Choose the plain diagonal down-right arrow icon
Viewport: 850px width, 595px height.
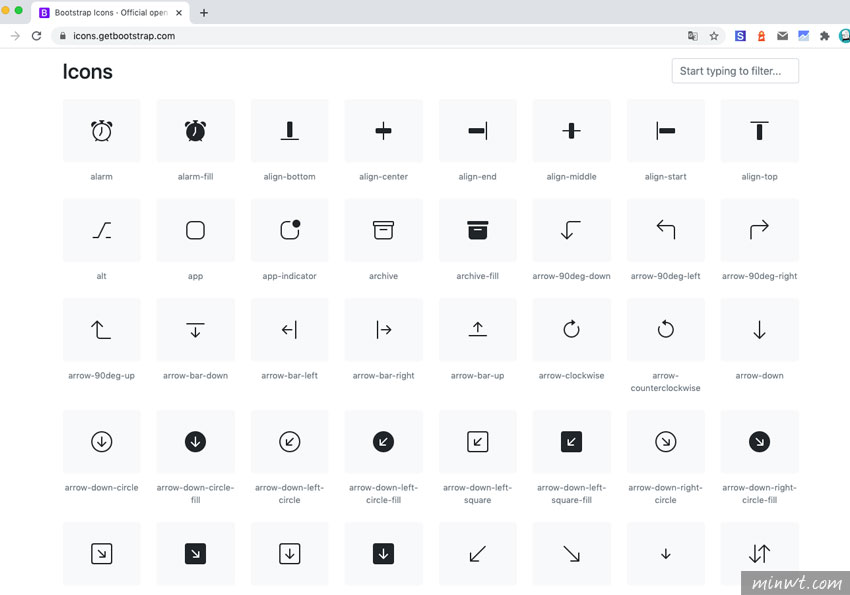click(571, 554)
